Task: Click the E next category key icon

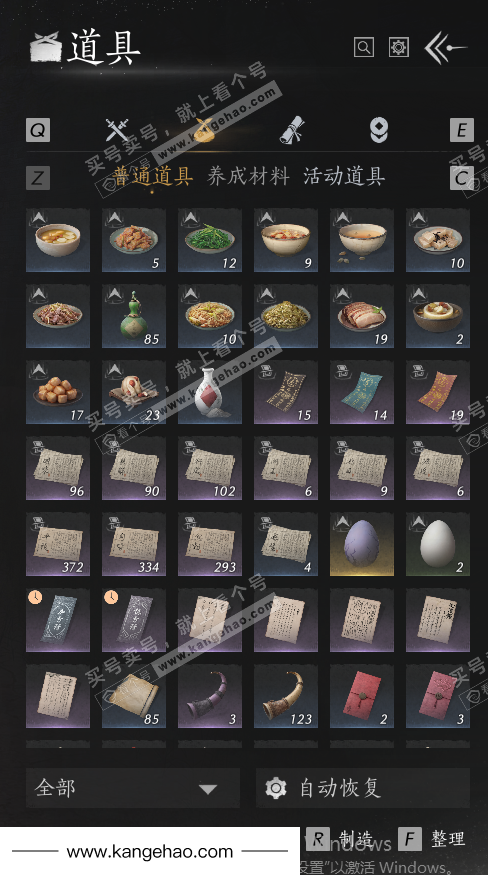Action: pyautogui.click(x=462, y=131)
